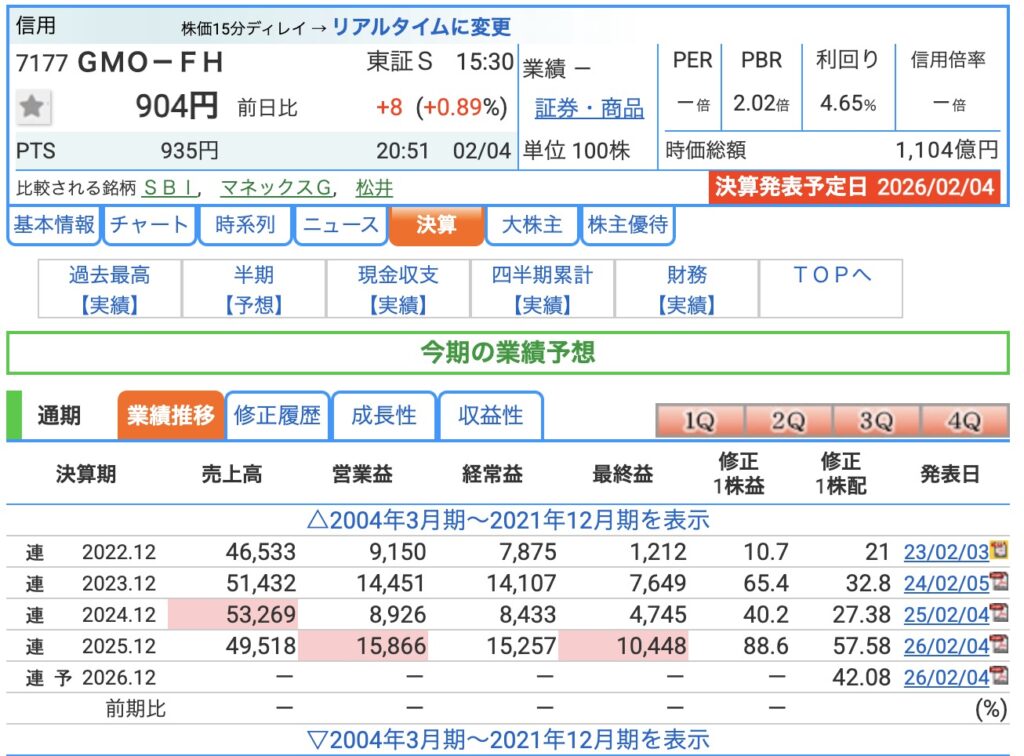Click the 決算発表予定日 2026/02/04 red banner
The image size is (1024, 756).
855,188
